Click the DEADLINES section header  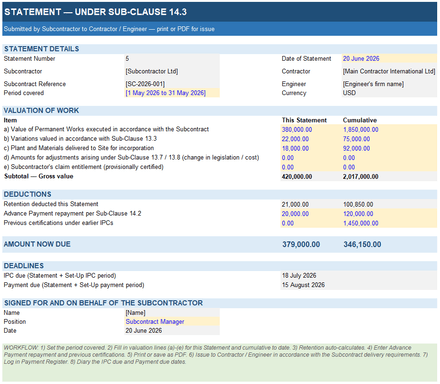(220, 266)
